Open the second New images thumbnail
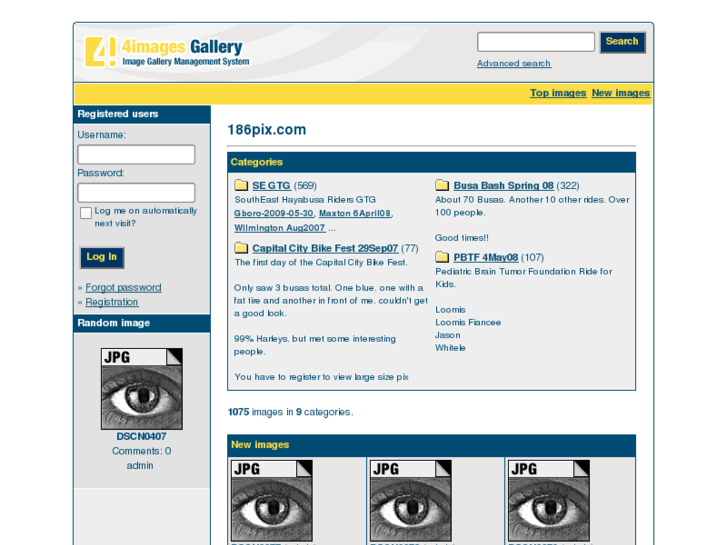727x545 pixels. click(411, 500)
